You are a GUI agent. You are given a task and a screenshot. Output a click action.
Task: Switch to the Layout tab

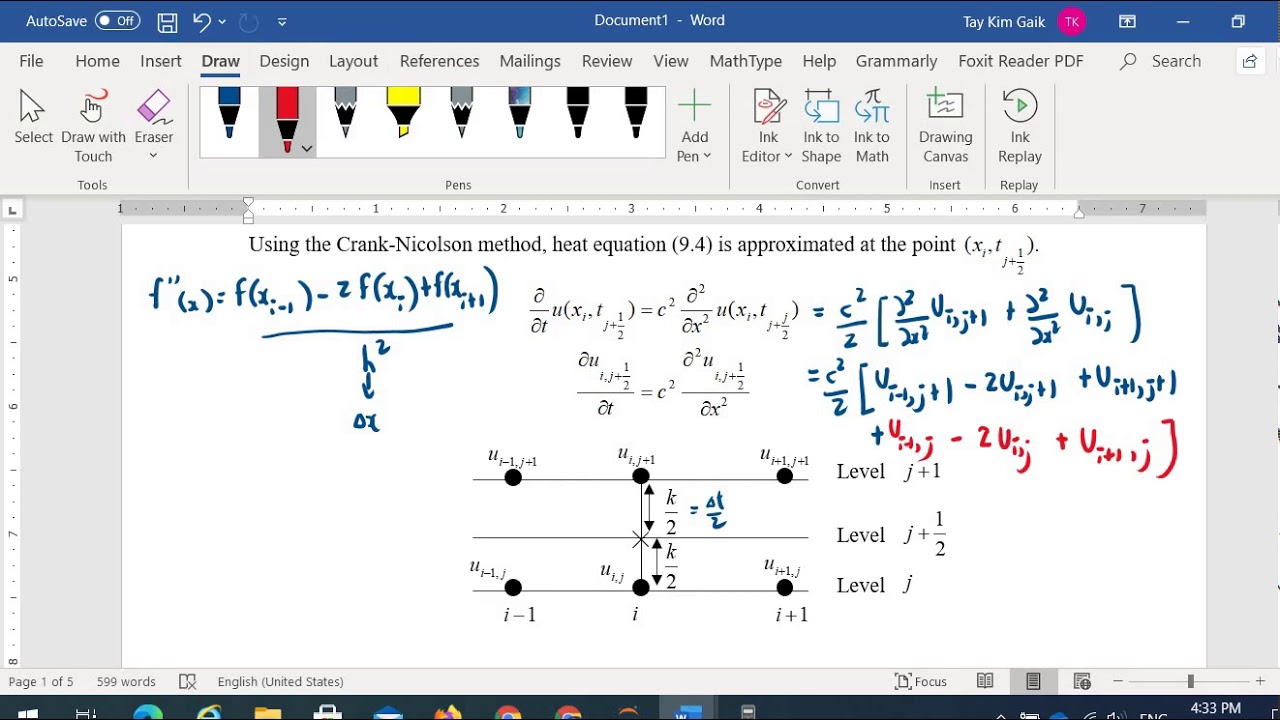(353, 61)
